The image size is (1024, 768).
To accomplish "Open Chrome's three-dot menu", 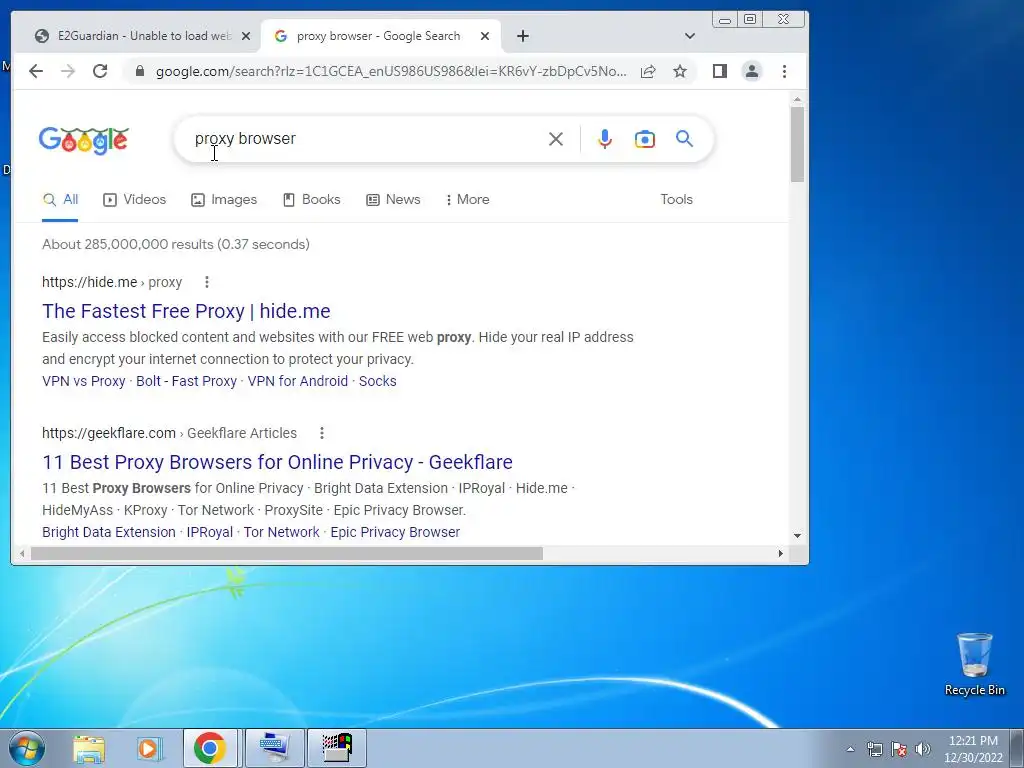I will pyautogui.click(x=784, y=71).
